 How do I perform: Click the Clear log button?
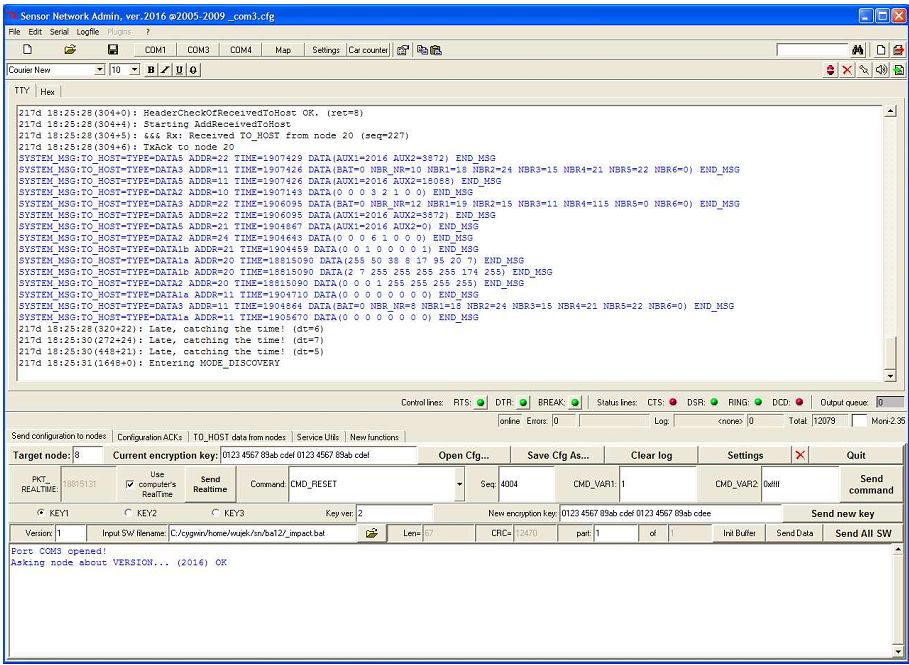click(x=652, y=455)
